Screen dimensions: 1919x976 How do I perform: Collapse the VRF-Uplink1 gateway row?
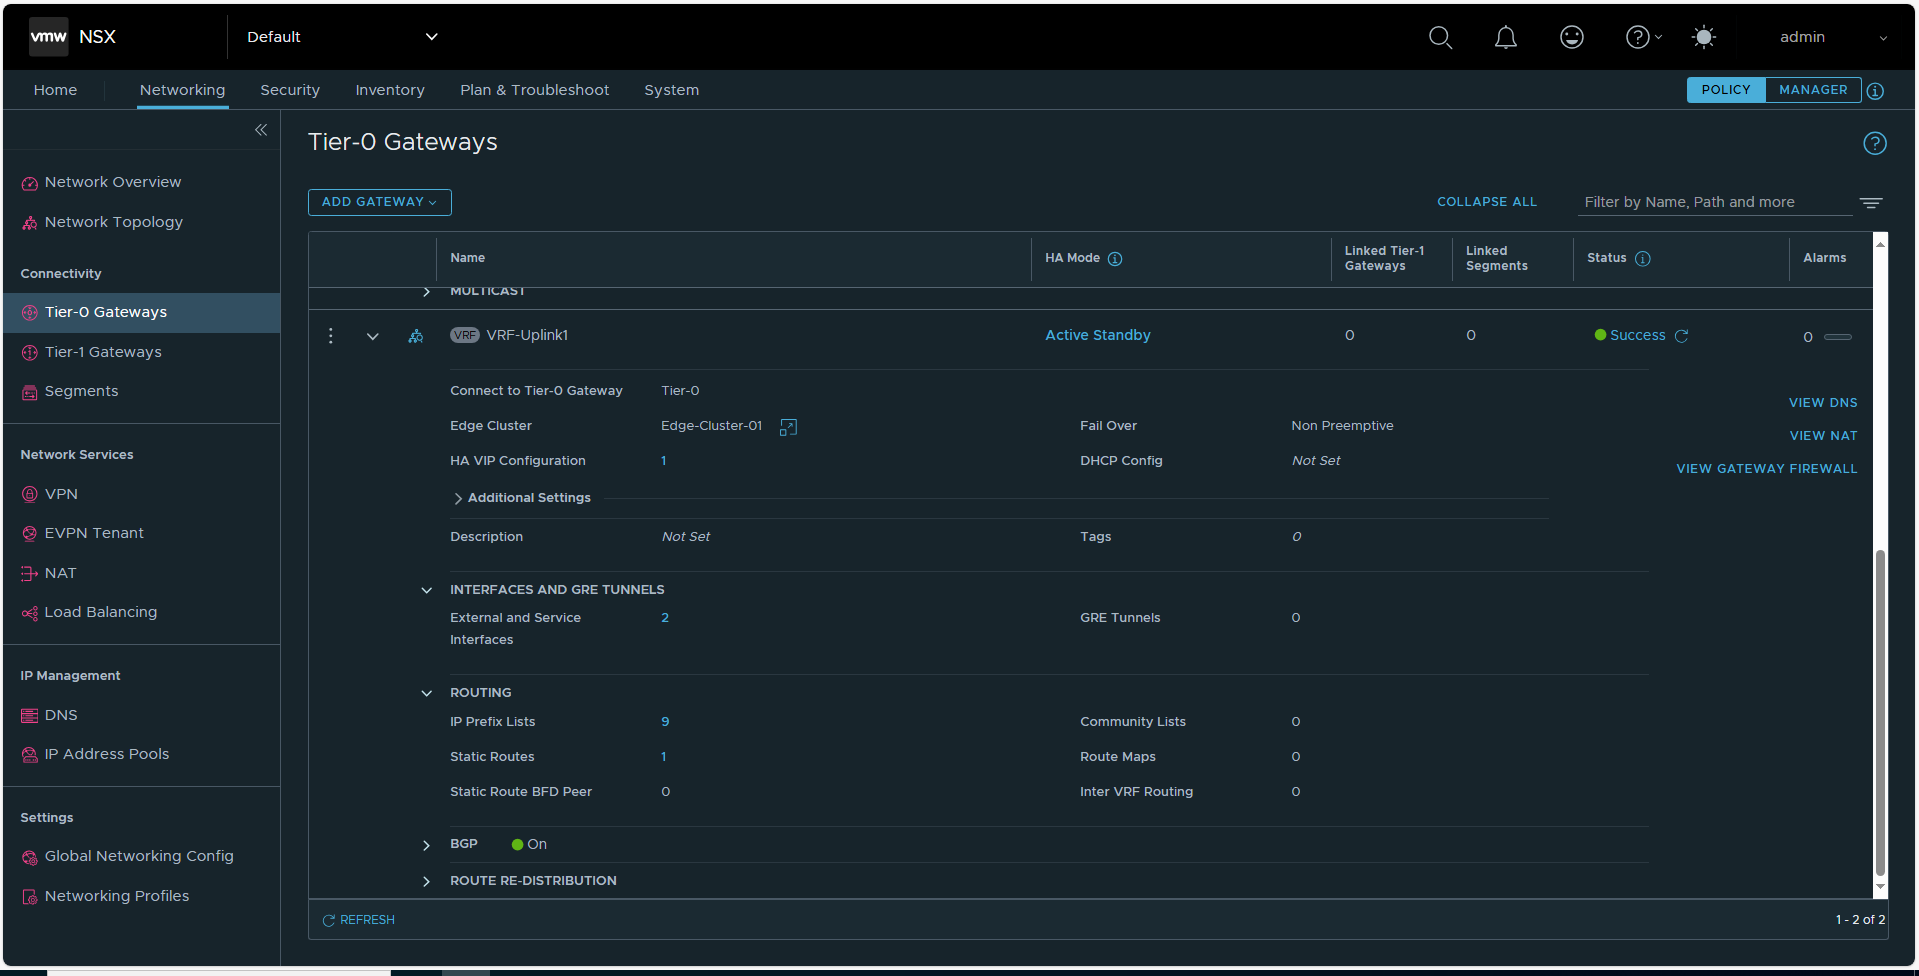click(373, 336)
